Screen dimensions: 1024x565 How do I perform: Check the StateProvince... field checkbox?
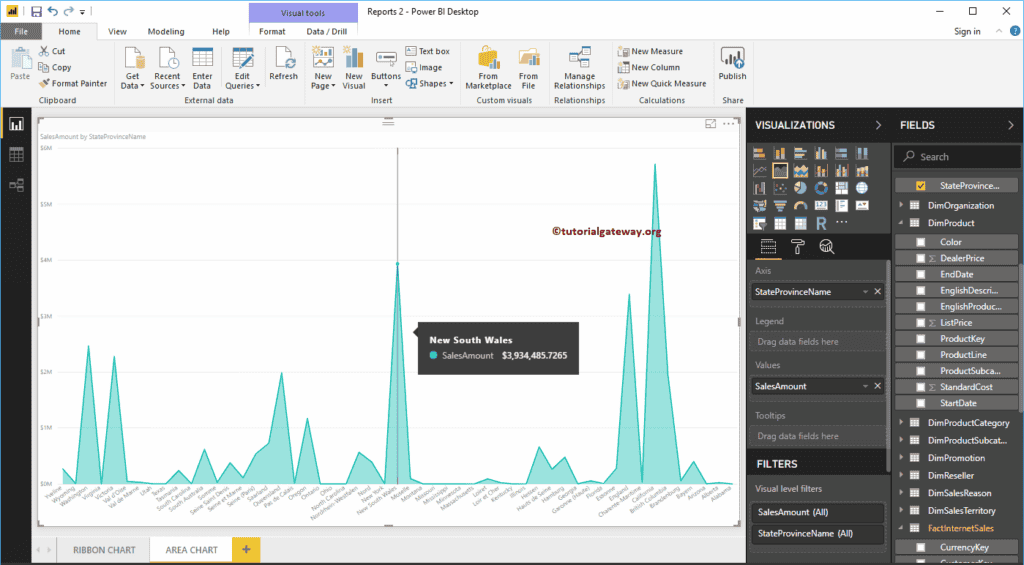[921, 186]
